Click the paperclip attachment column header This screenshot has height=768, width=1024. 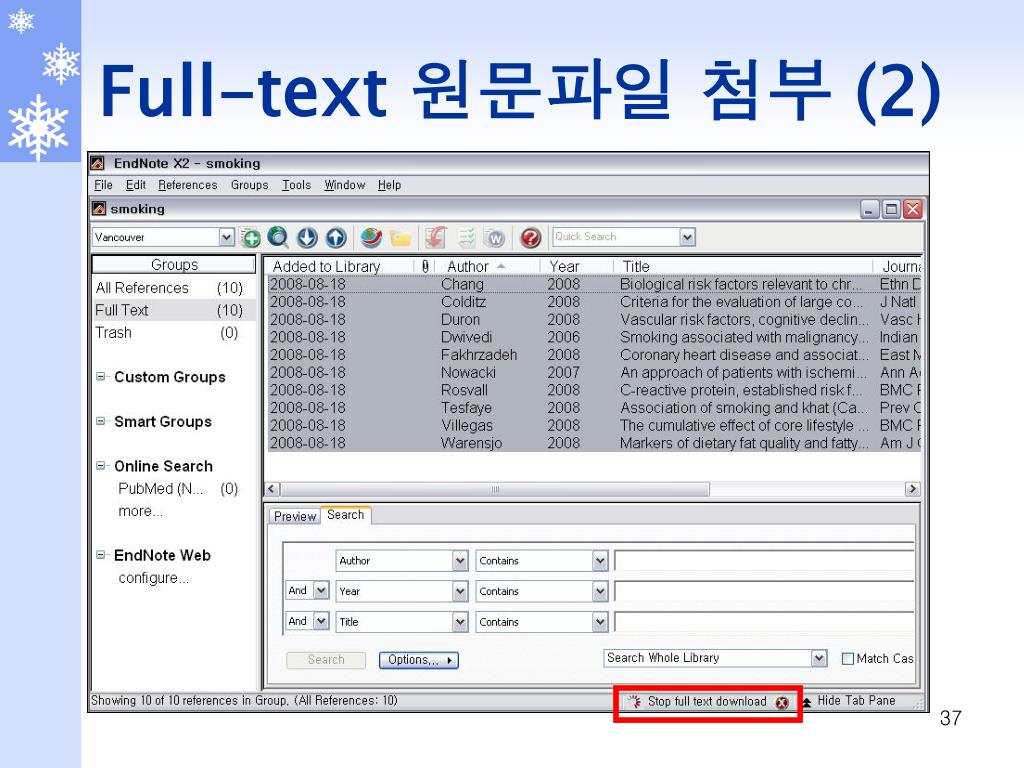(x=425, y=266)
